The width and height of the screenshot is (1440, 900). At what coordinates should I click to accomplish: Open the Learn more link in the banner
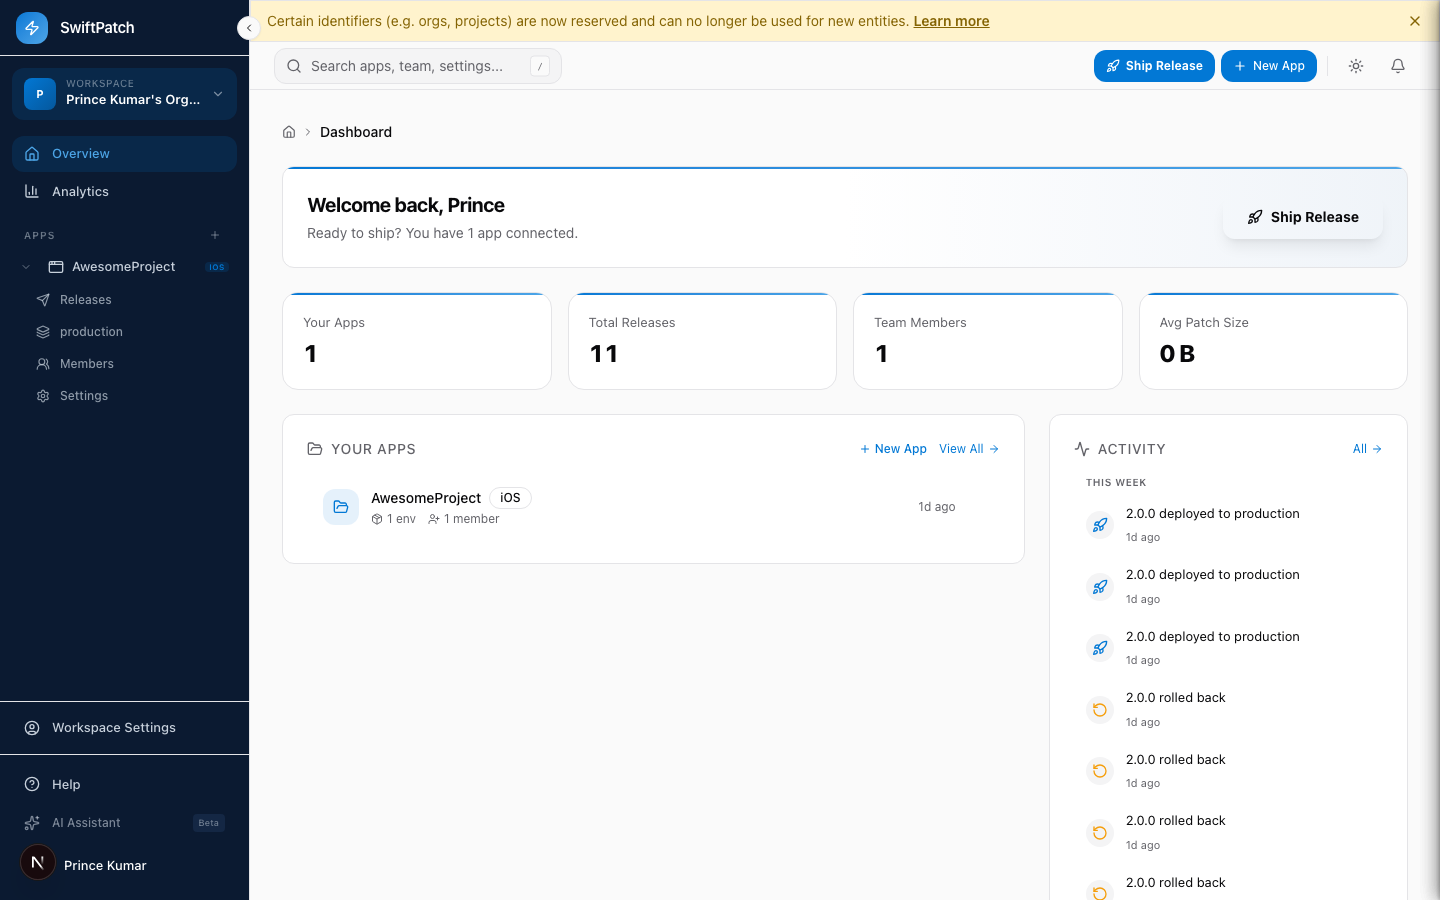[951, 20]
